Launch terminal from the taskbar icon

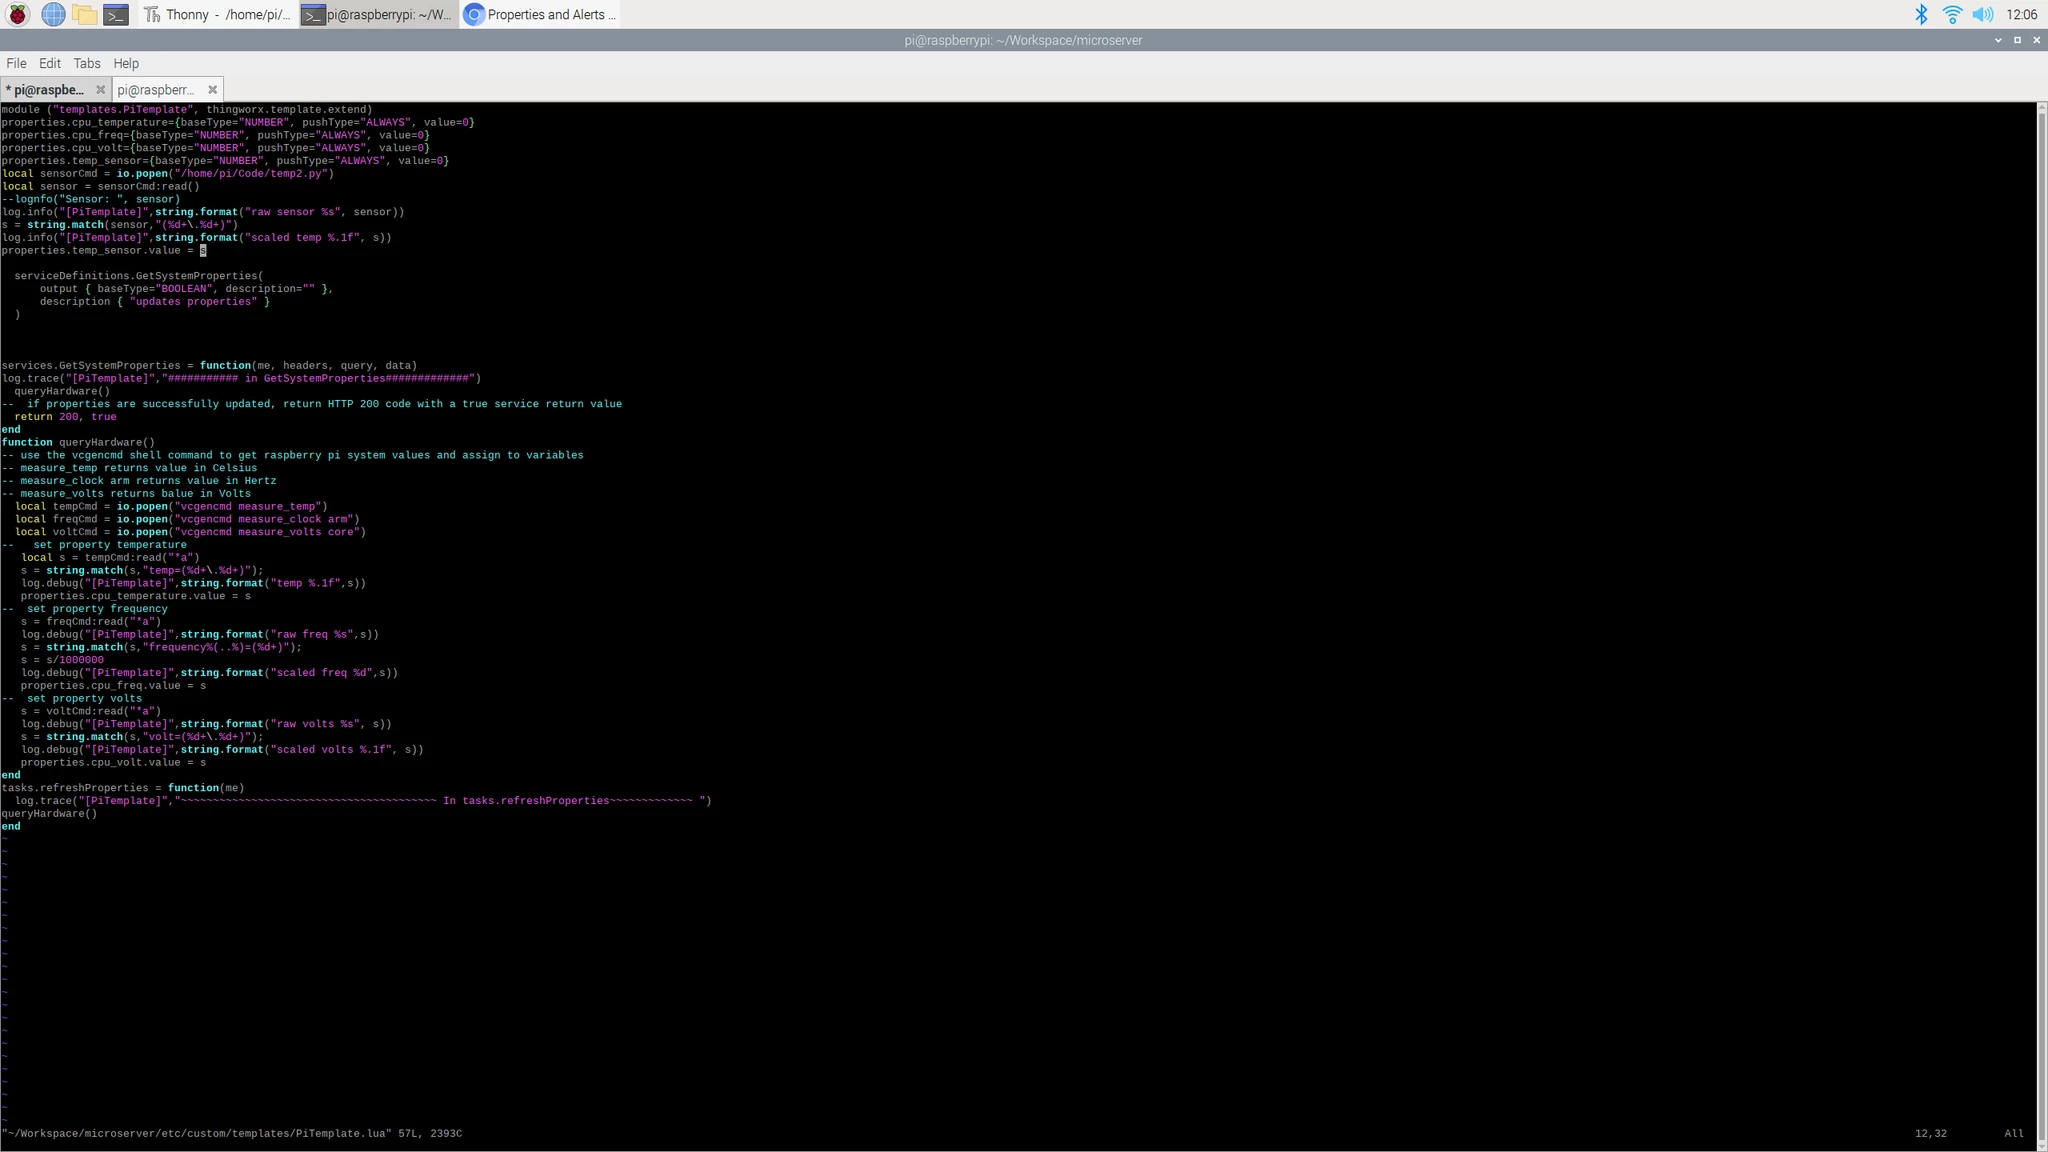(116, 14)
